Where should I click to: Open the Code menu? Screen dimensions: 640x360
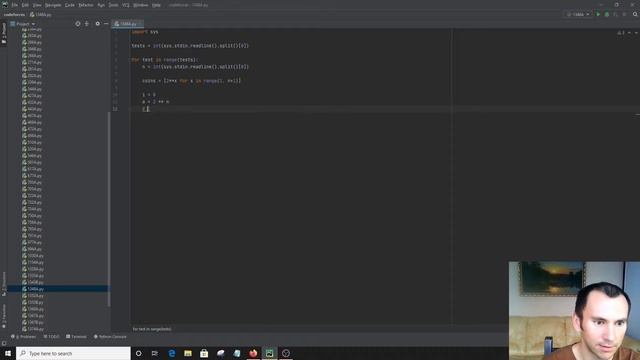[70, 5]
